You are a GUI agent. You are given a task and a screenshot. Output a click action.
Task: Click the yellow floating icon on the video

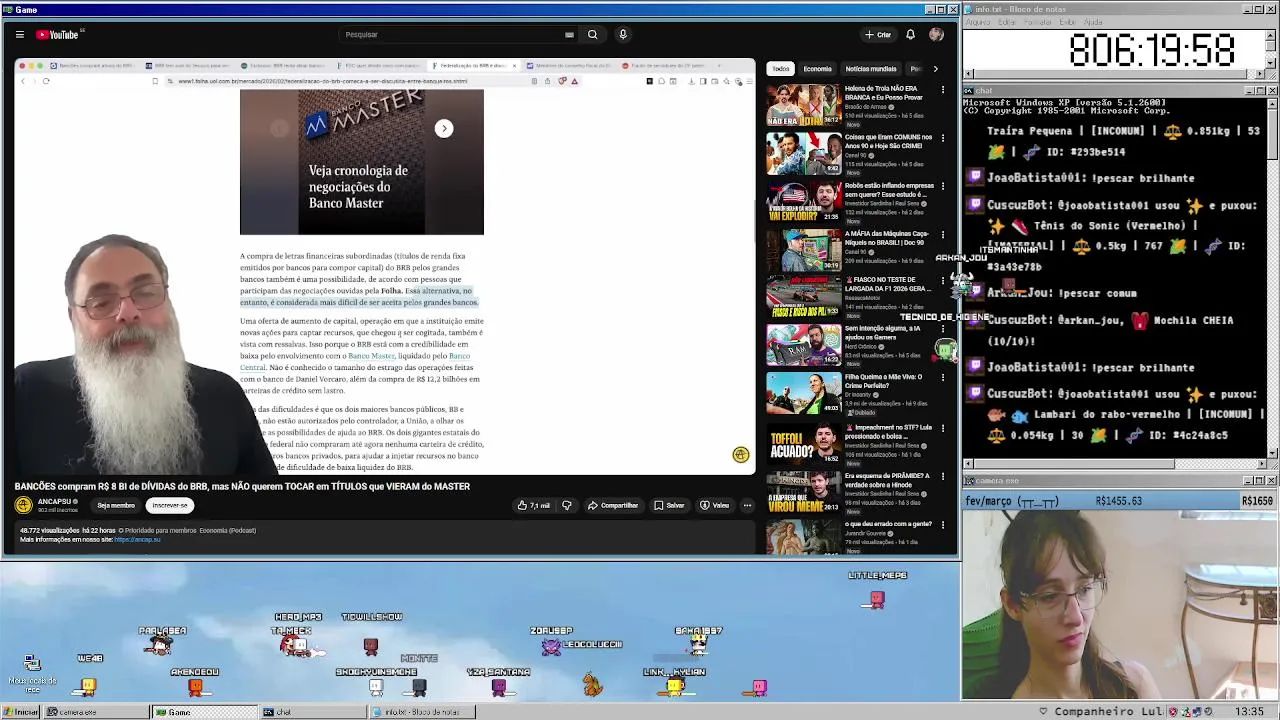(x=740, y=455)
